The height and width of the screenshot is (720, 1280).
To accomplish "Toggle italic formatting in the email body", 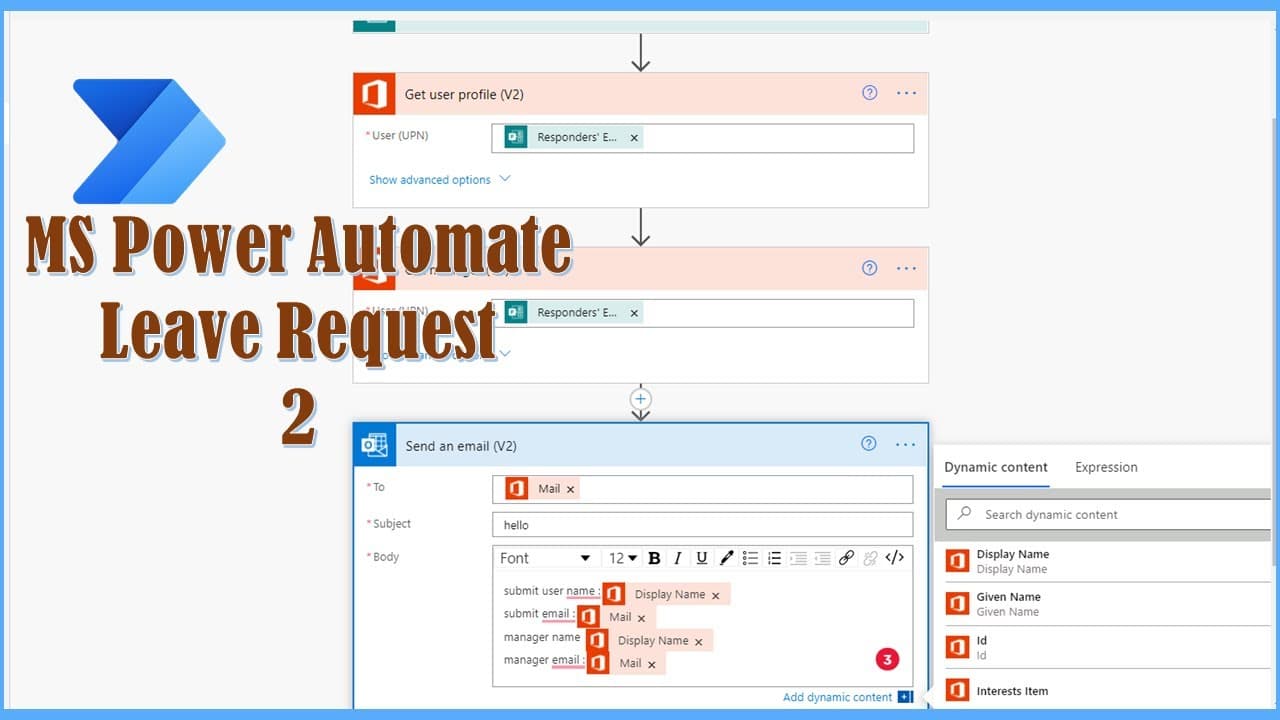I will pyautogui.click(x=678, y=558).
